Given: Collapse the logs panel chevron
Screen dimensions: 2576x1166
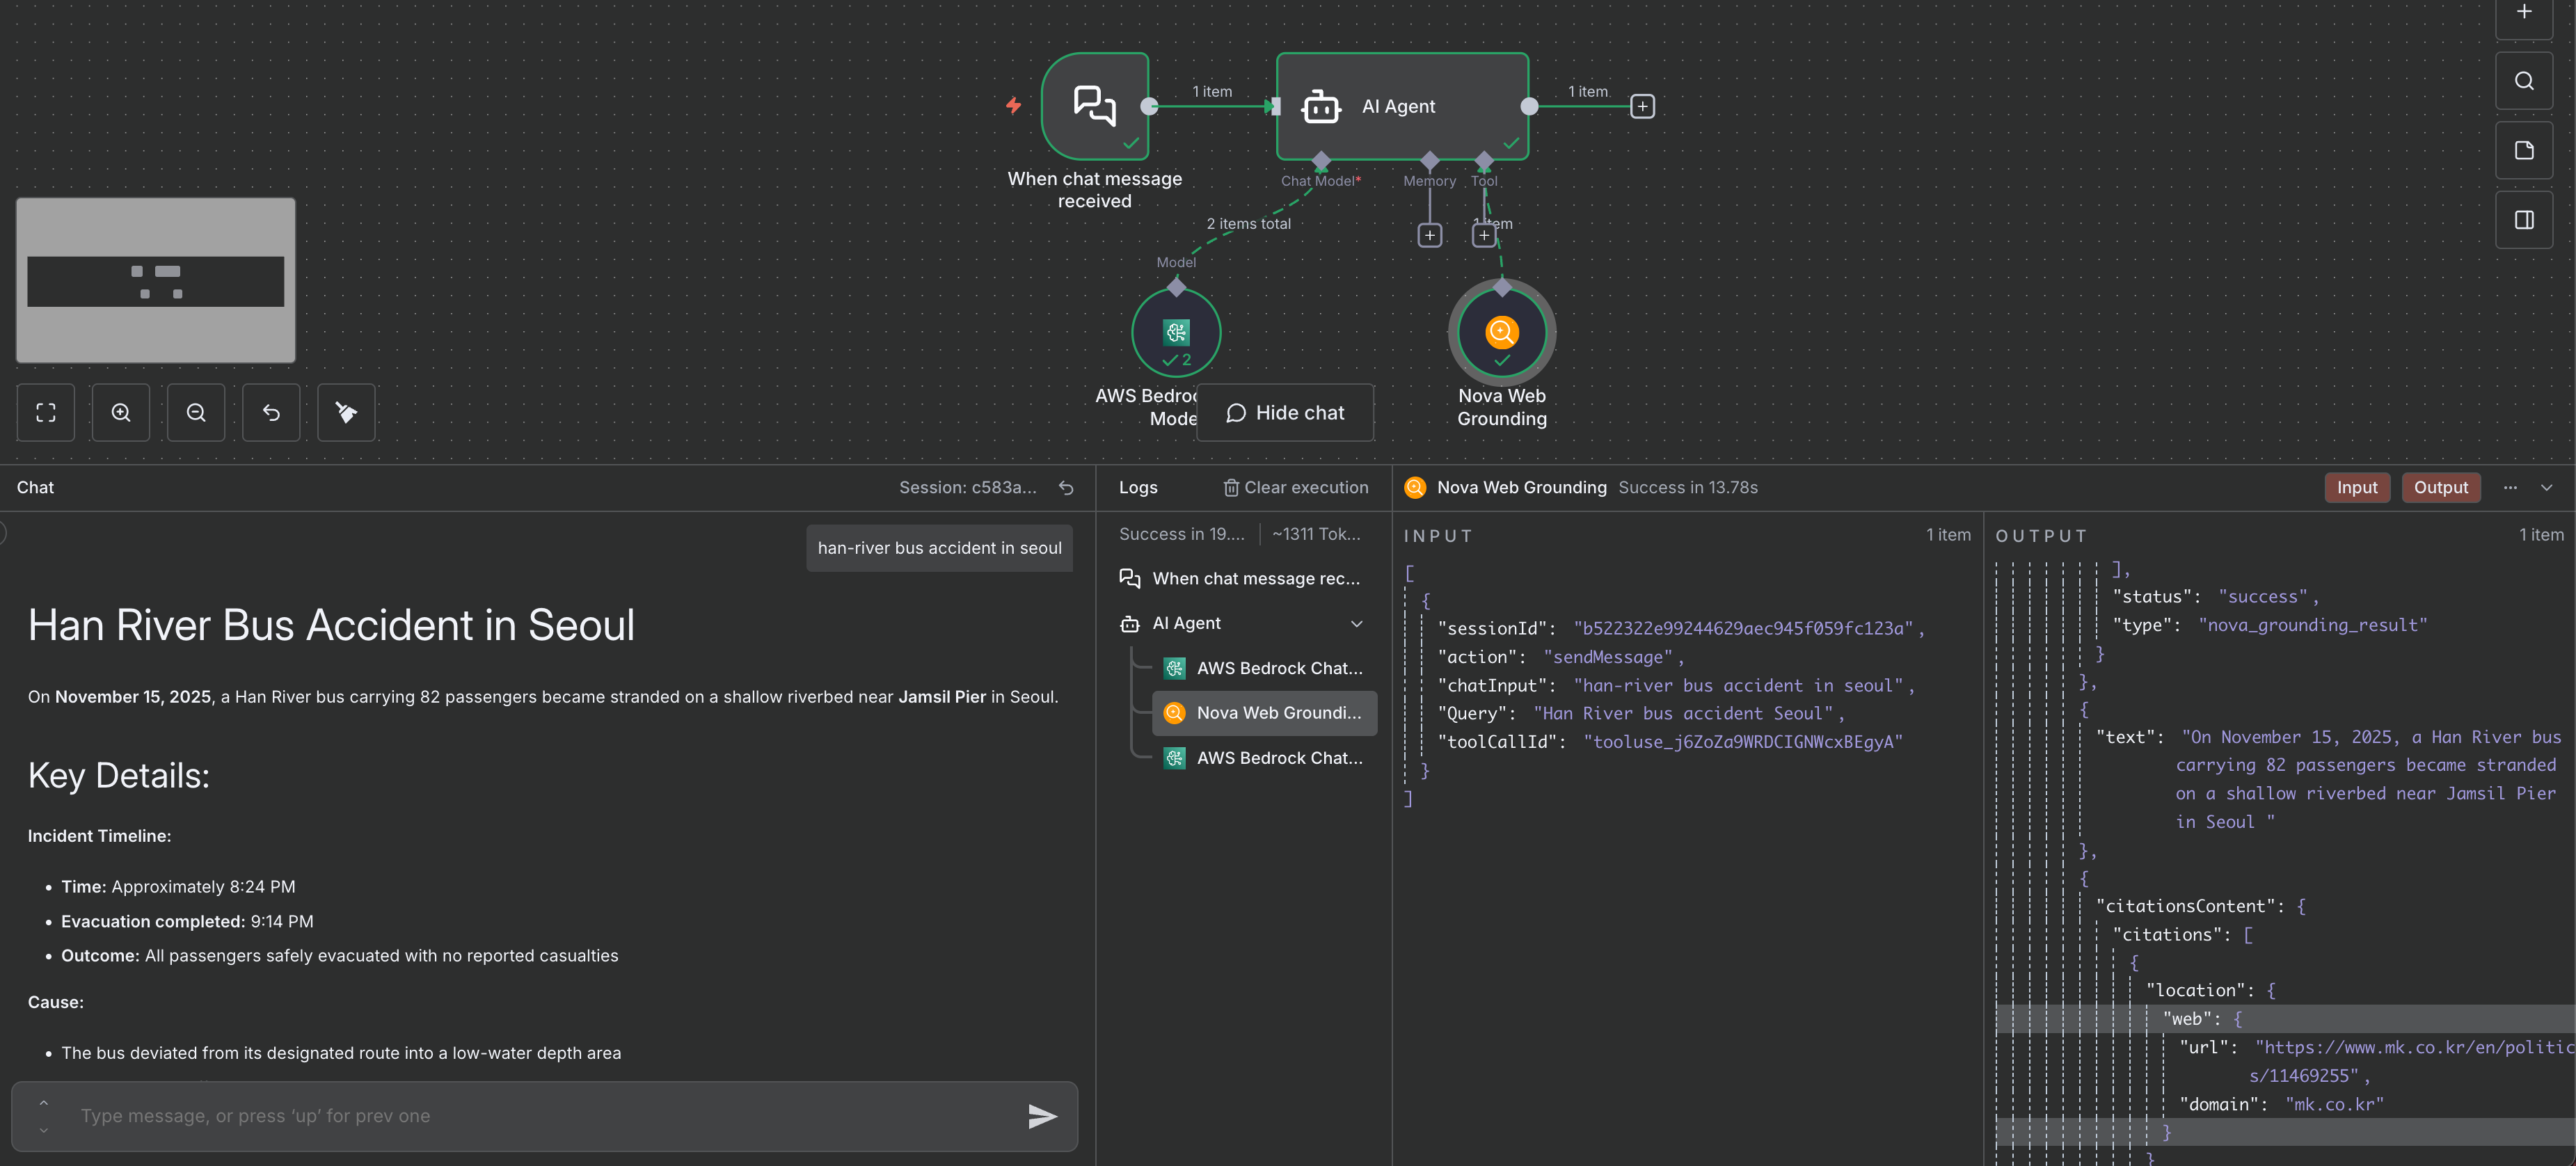Looking at the screenshot, I should point(2546,488).
